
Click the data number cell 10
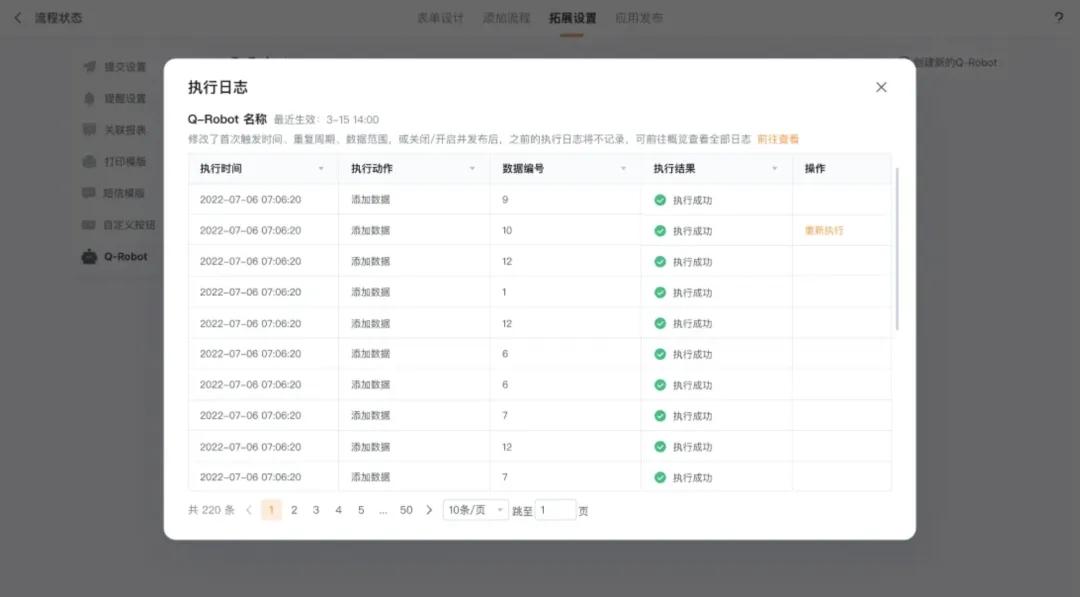pos(507,231)
